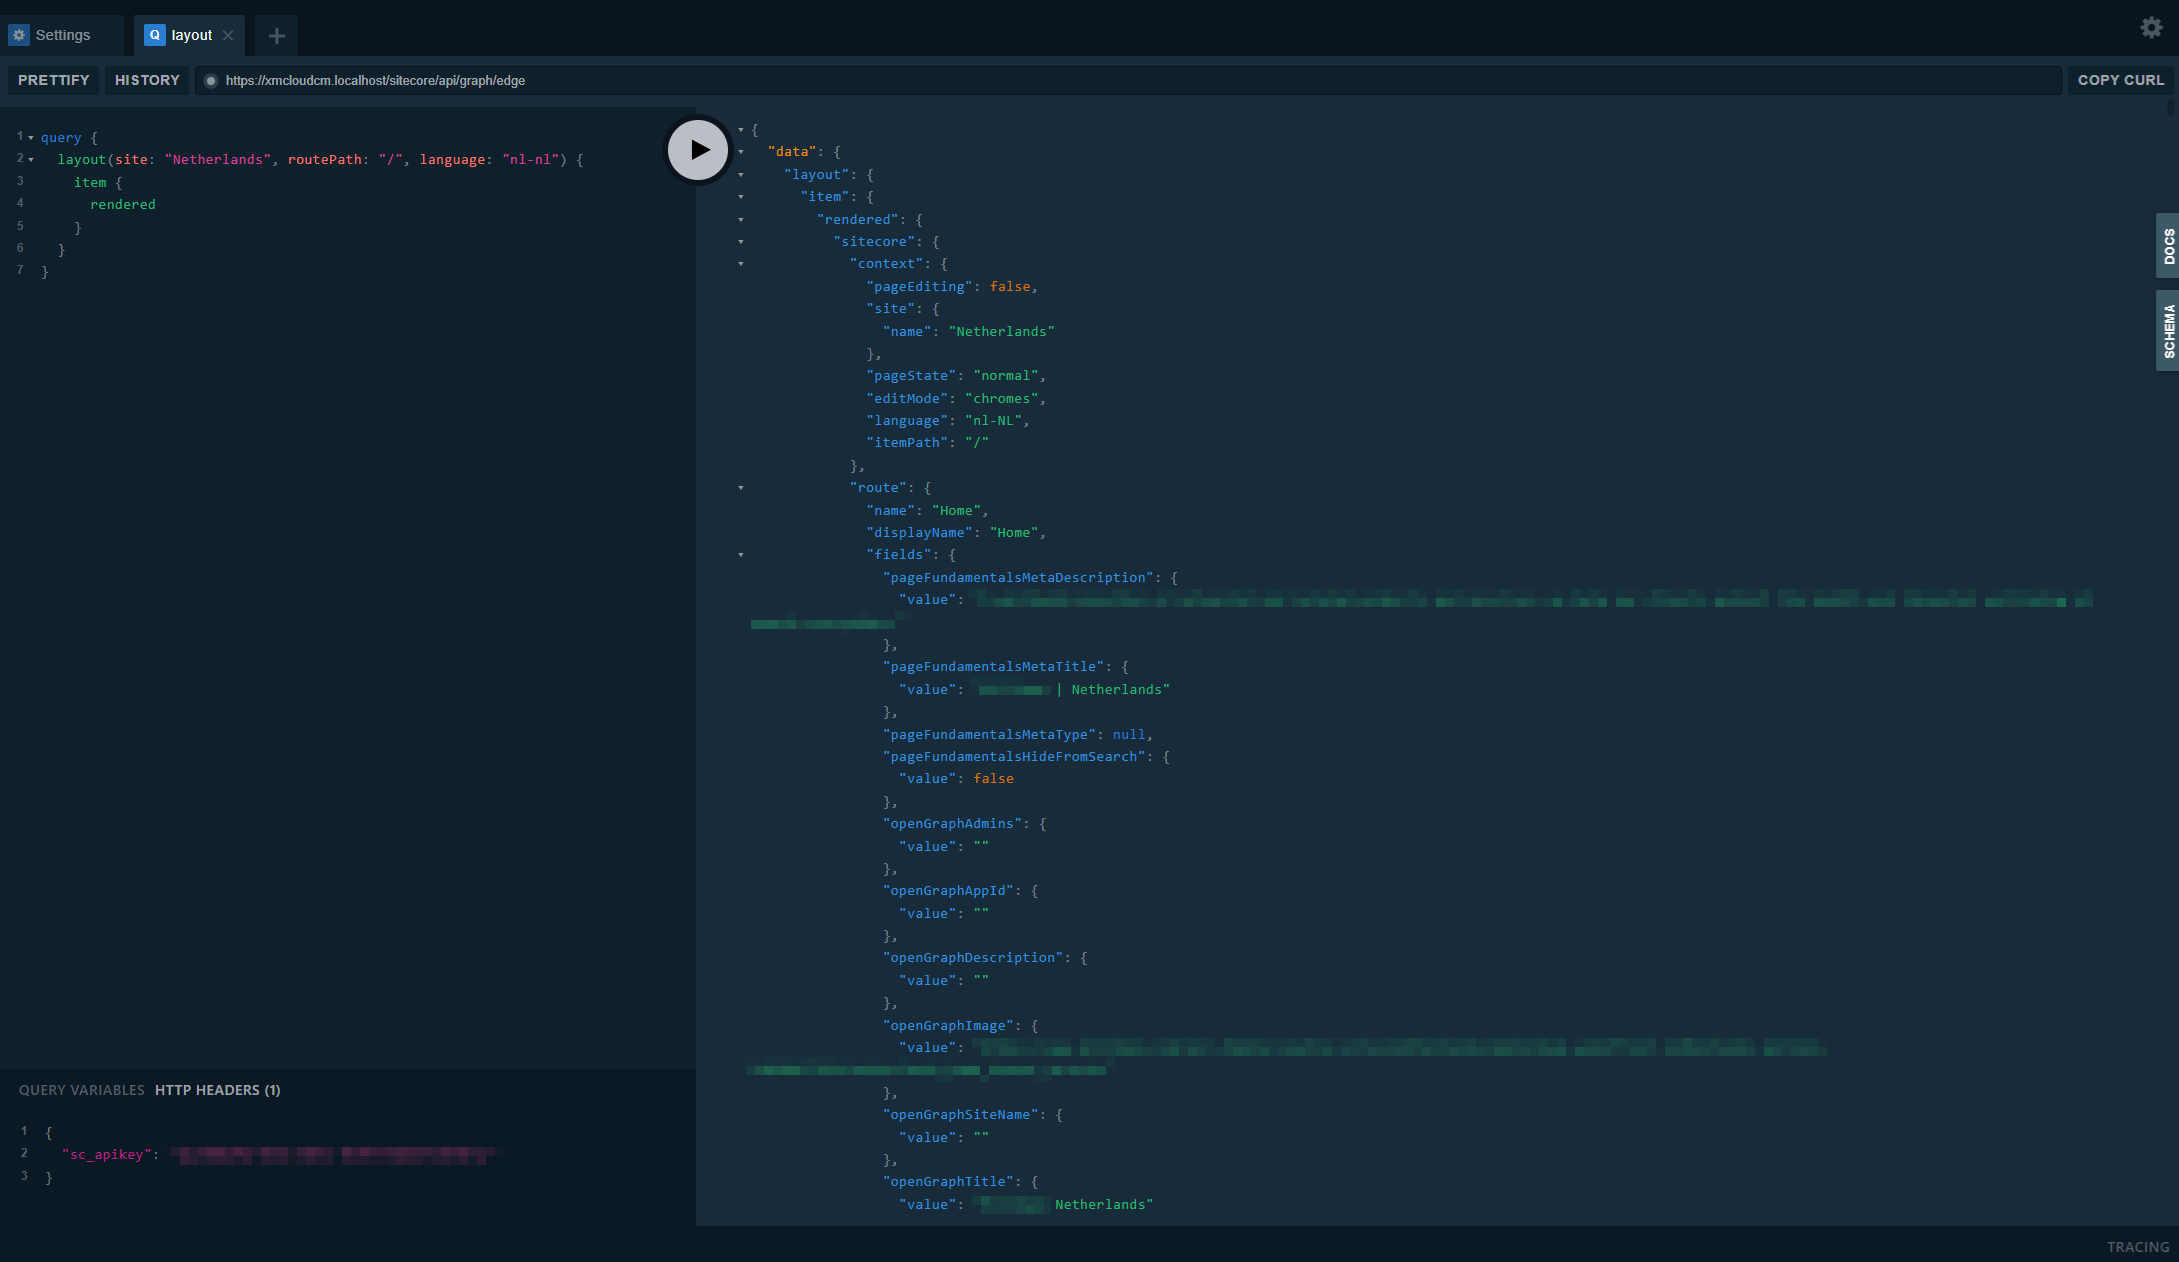The image size is (2179, 1262).
Task: Click the site "name" value "Netherlands" in response
Action: coord(1002,332)
